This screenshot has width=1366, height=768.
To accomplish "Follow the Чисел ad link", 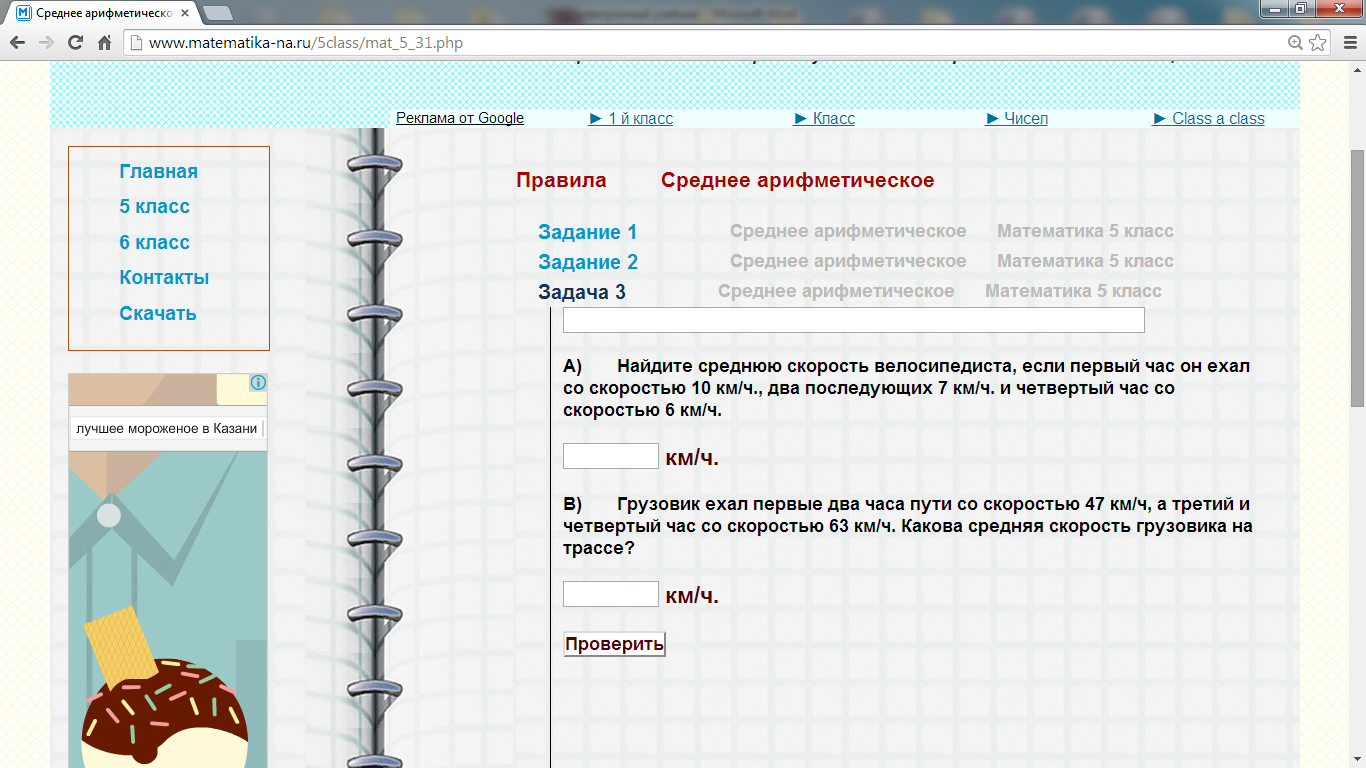I will click(1017, 118).
